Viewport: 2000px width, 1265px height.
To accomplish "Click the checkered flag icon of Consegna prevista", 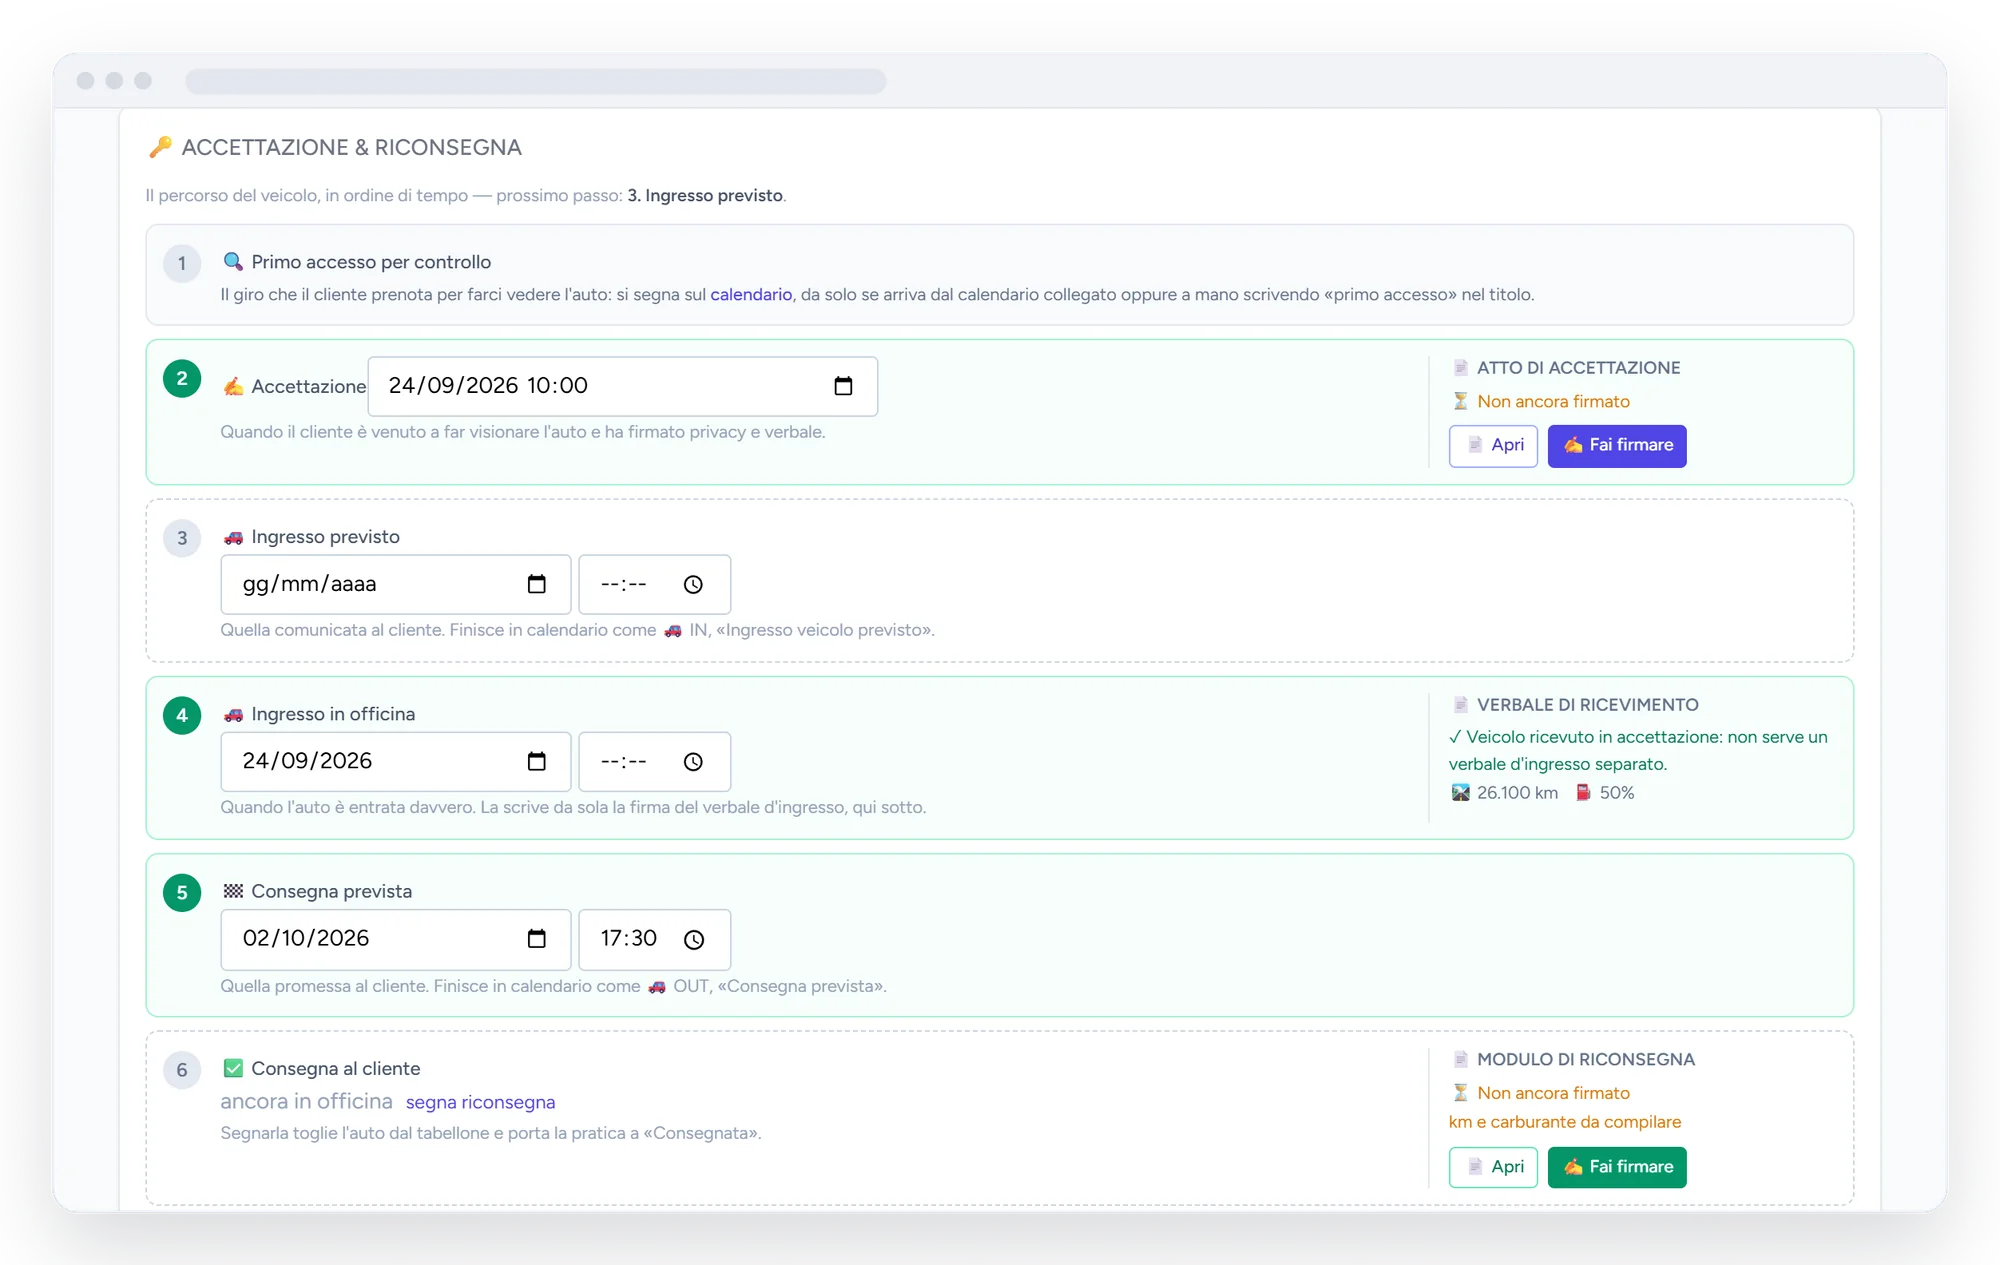I will tap(233, 891).
